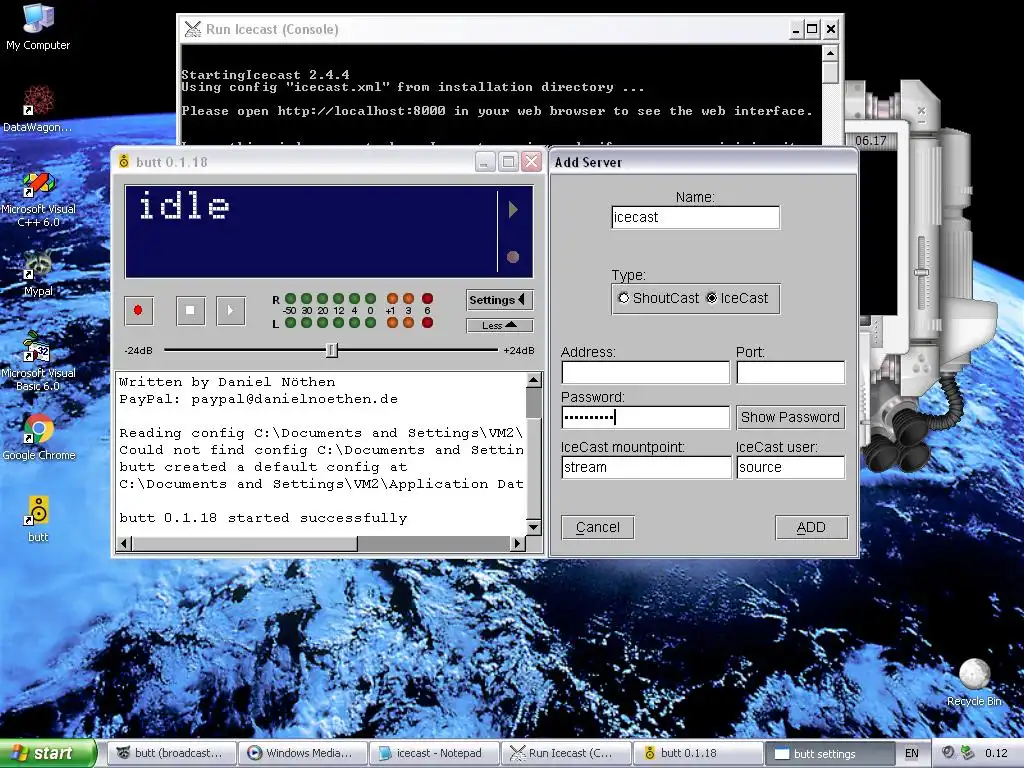The image size is (1024, 768).
Task: Click the second tray icon near clock
Action: (968, 752)
